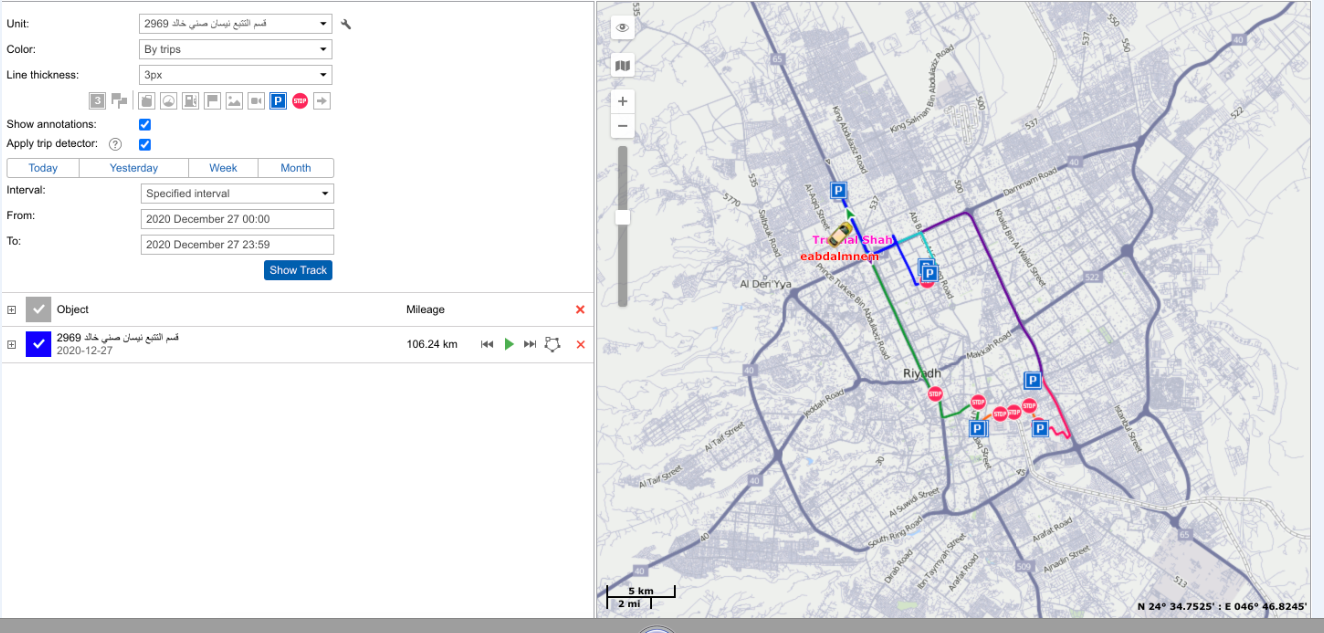Open the Color 'By trips' dropdown
This screenshot has width=1324, height=633.
pos(236,49)
